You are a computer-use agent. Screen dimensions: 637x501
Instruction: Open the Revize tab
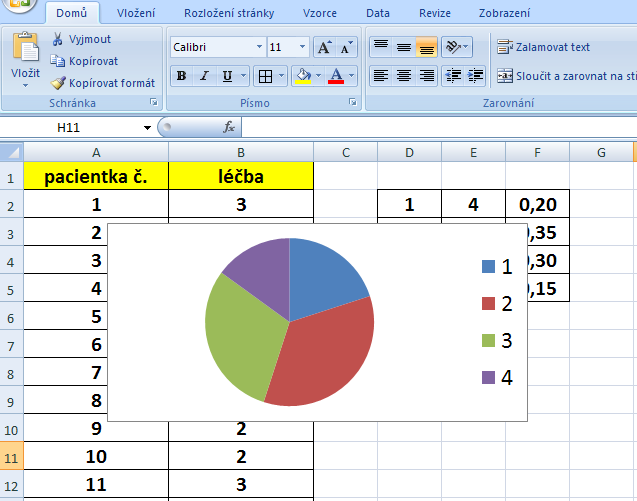[435, 13]
